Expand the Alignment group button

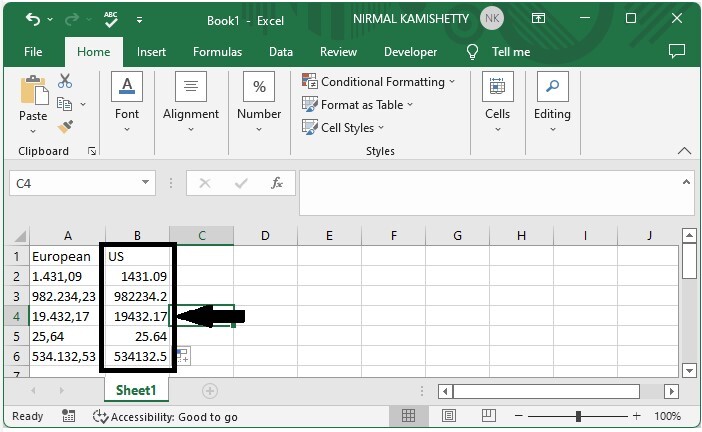(191, 102)
